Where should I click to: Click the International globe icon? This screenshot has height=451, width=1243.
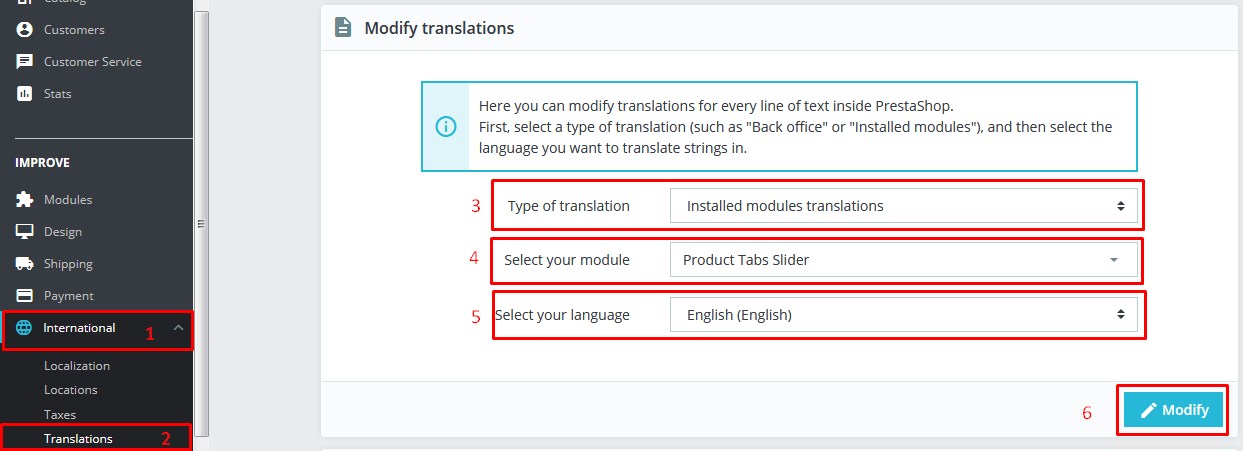(x=24, y=328)
